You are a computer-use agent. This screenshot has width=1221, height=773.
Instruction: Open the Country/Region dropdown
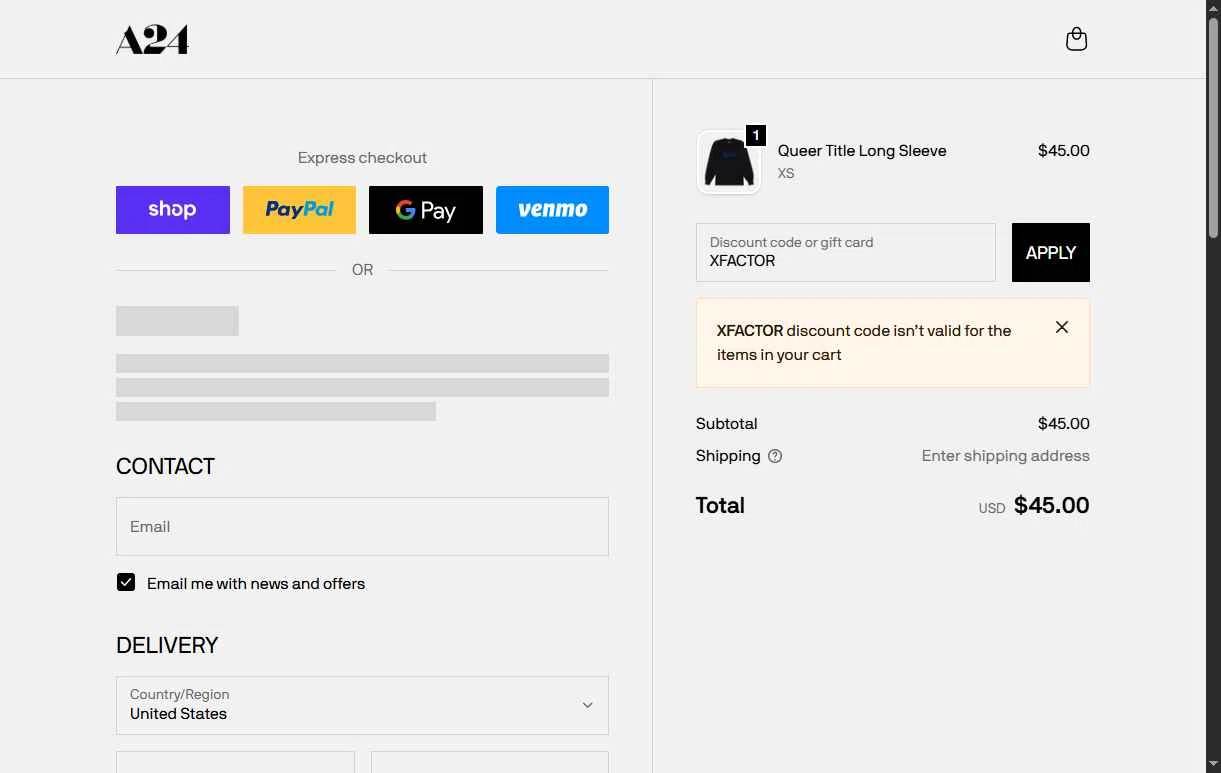pos(362,705)
